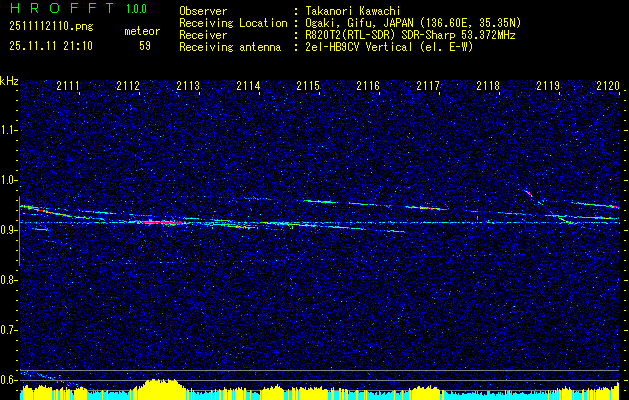Click time marker 2120
Image resolution: width=629 pixels, height=400 pixels.
(608, 86)
